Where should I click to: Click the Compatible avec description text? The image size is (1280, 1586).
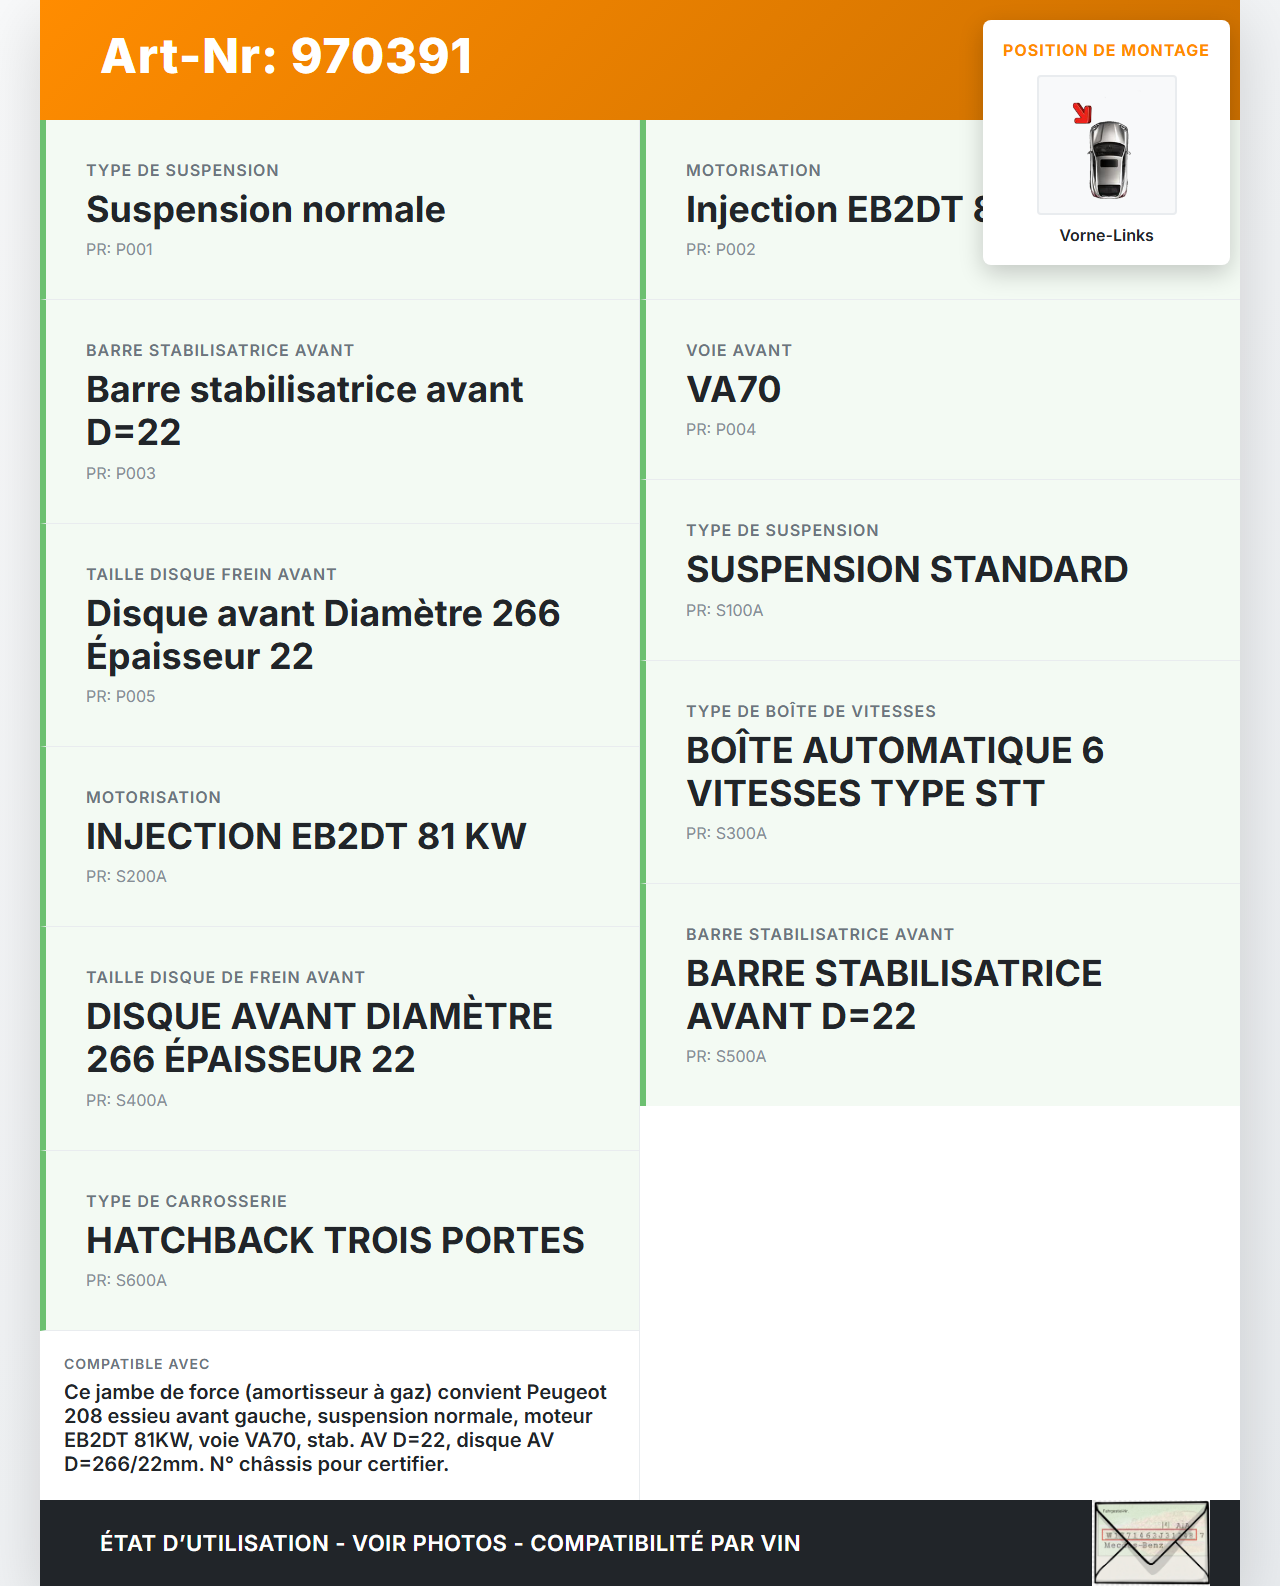[x=336, y=1428]
